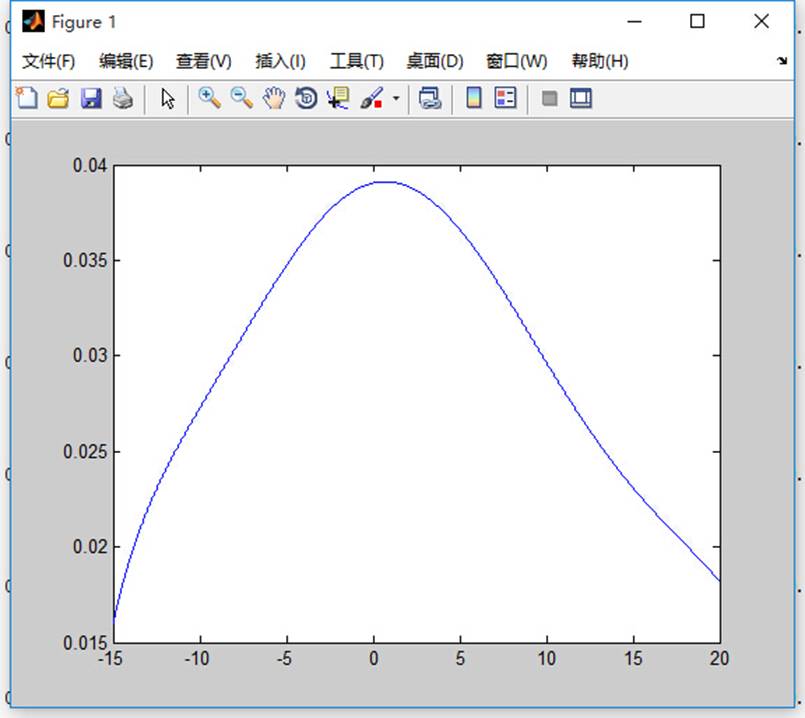Expand the Brush tool color dropdown arrow
805x718 pixels.
tap(396, 99)
